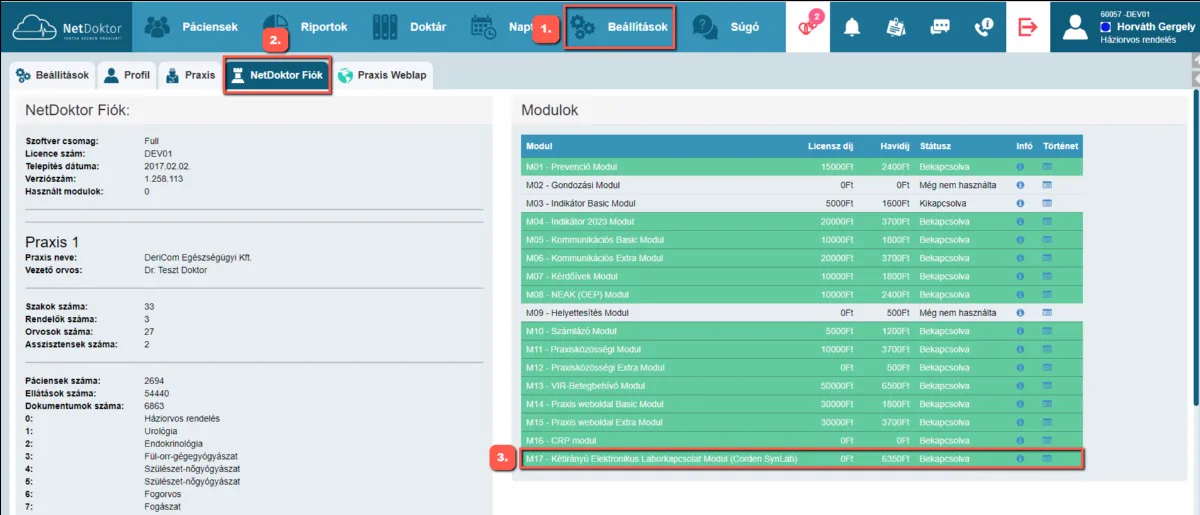Open the Horváth Gergely user profile

coord(1126,26)
